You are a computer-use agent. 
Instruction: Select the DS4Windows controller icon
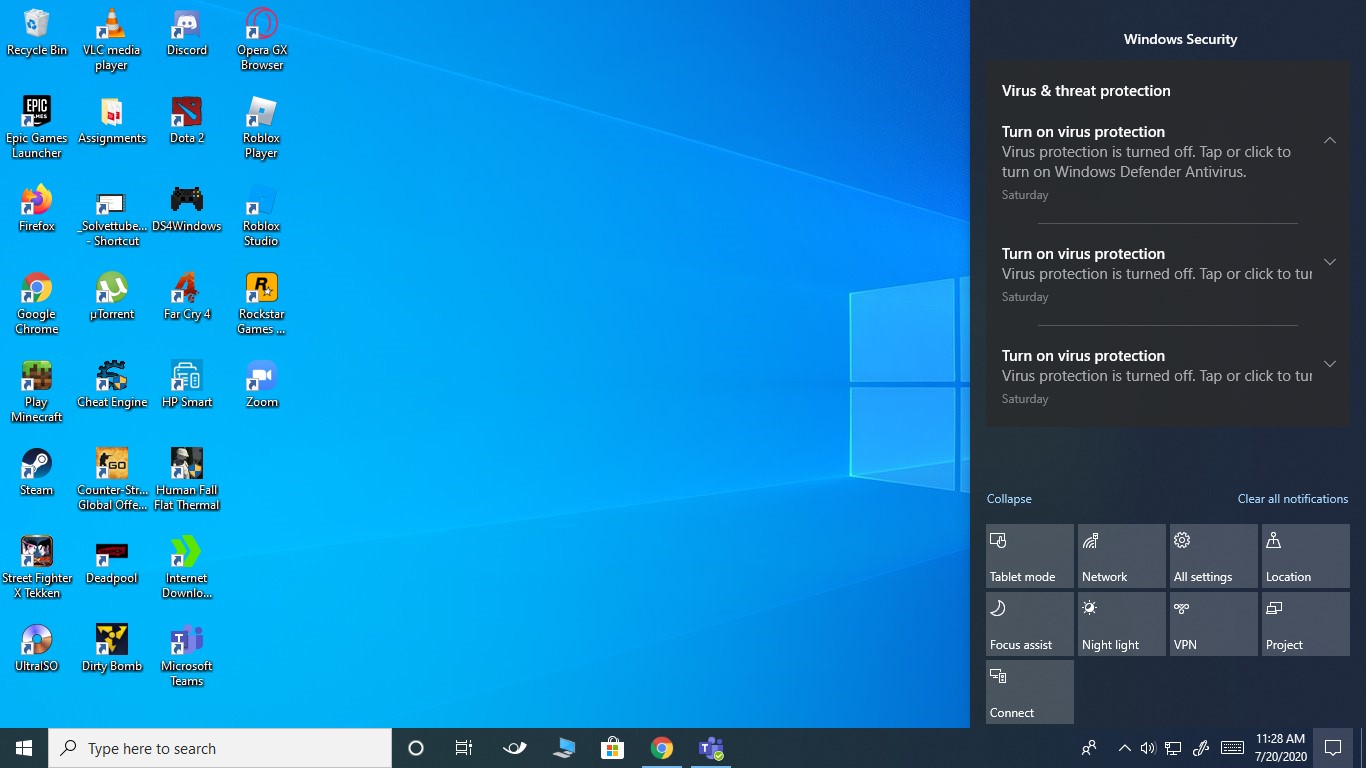click(x=187, y=209)
